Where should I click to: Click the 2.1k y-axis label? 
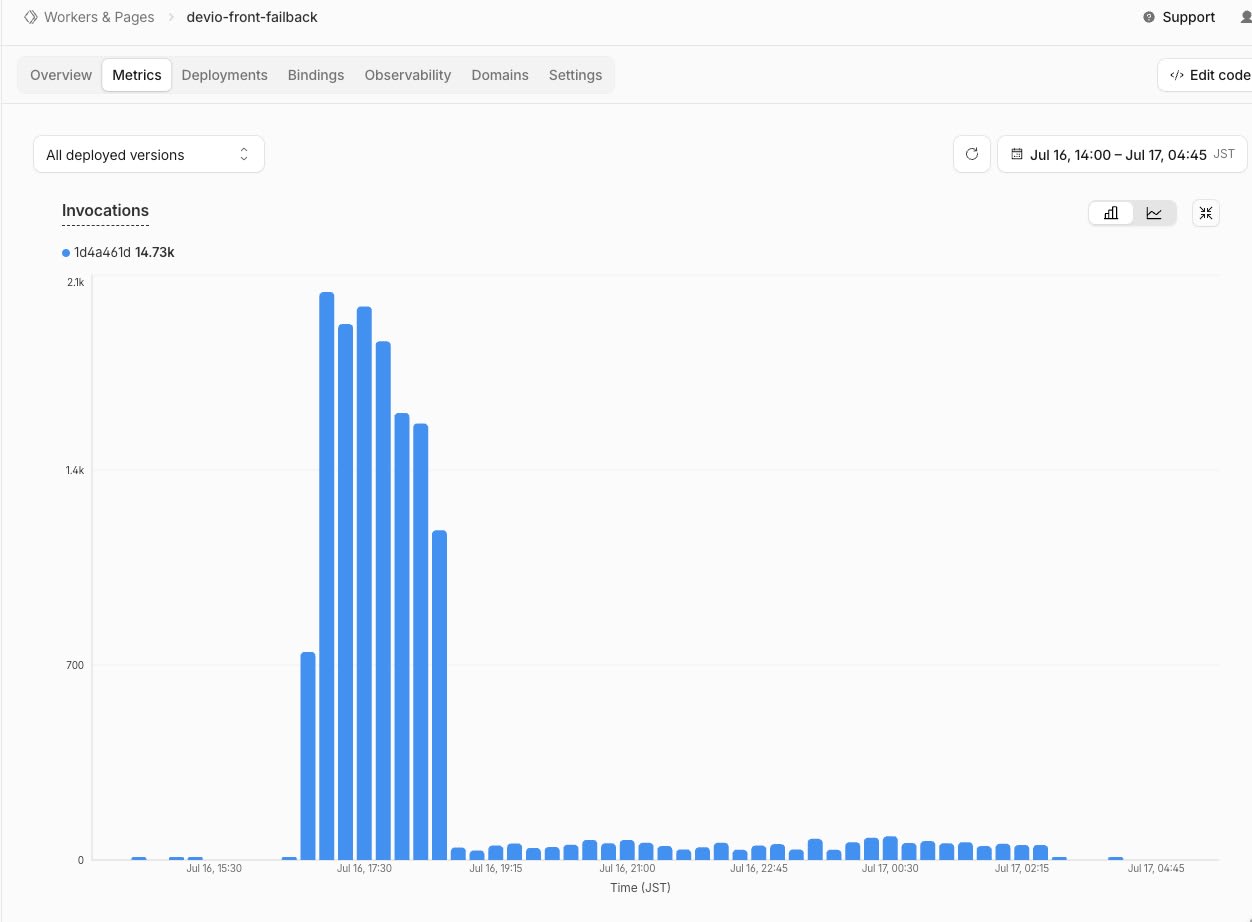[76, 282]
